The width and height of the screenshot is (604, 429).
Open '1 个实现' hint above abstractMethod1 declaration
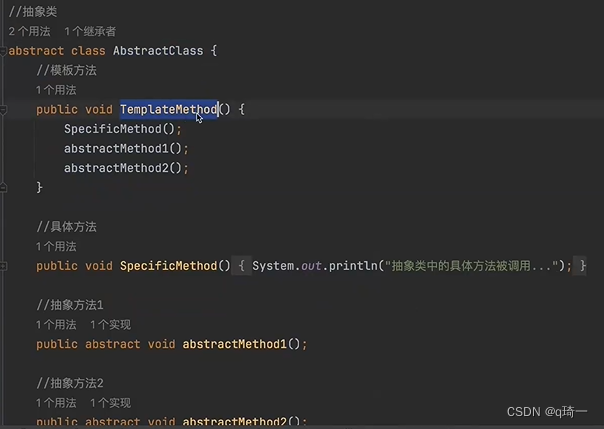[x=111, y=325]
